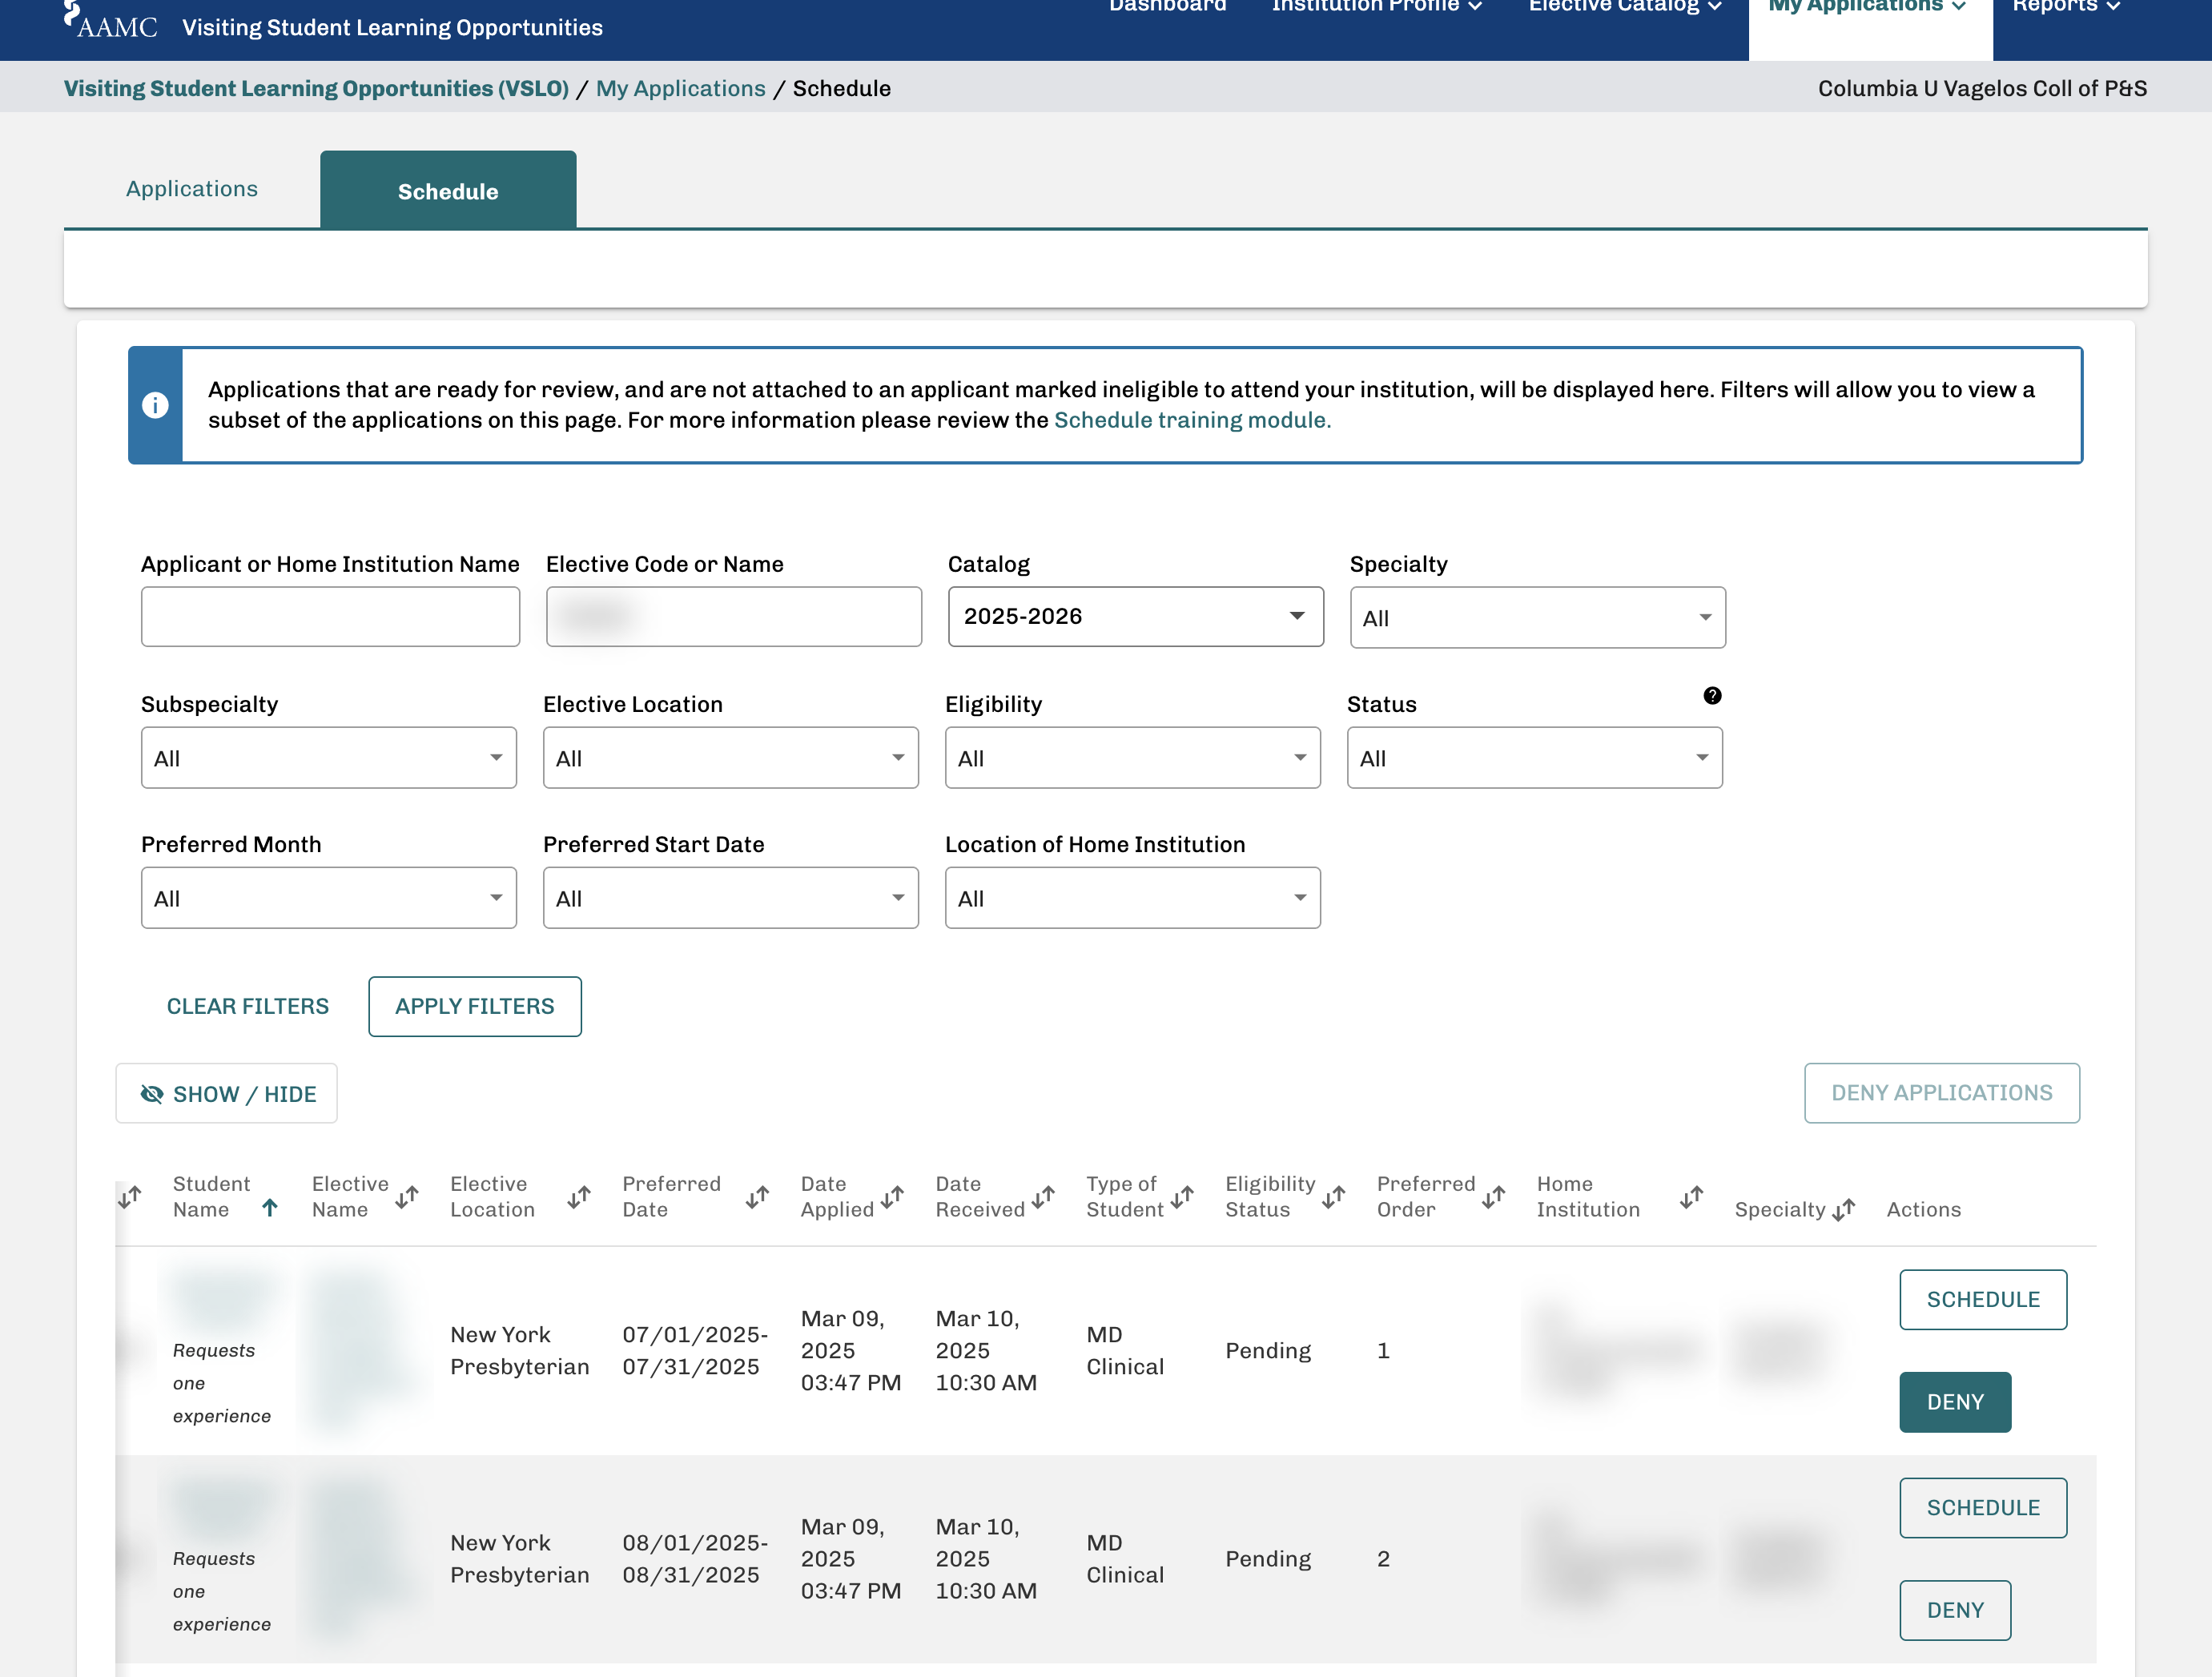Click the Elective Code or Name field
The image size is (2212, 1677).
[x=734, y=617]
